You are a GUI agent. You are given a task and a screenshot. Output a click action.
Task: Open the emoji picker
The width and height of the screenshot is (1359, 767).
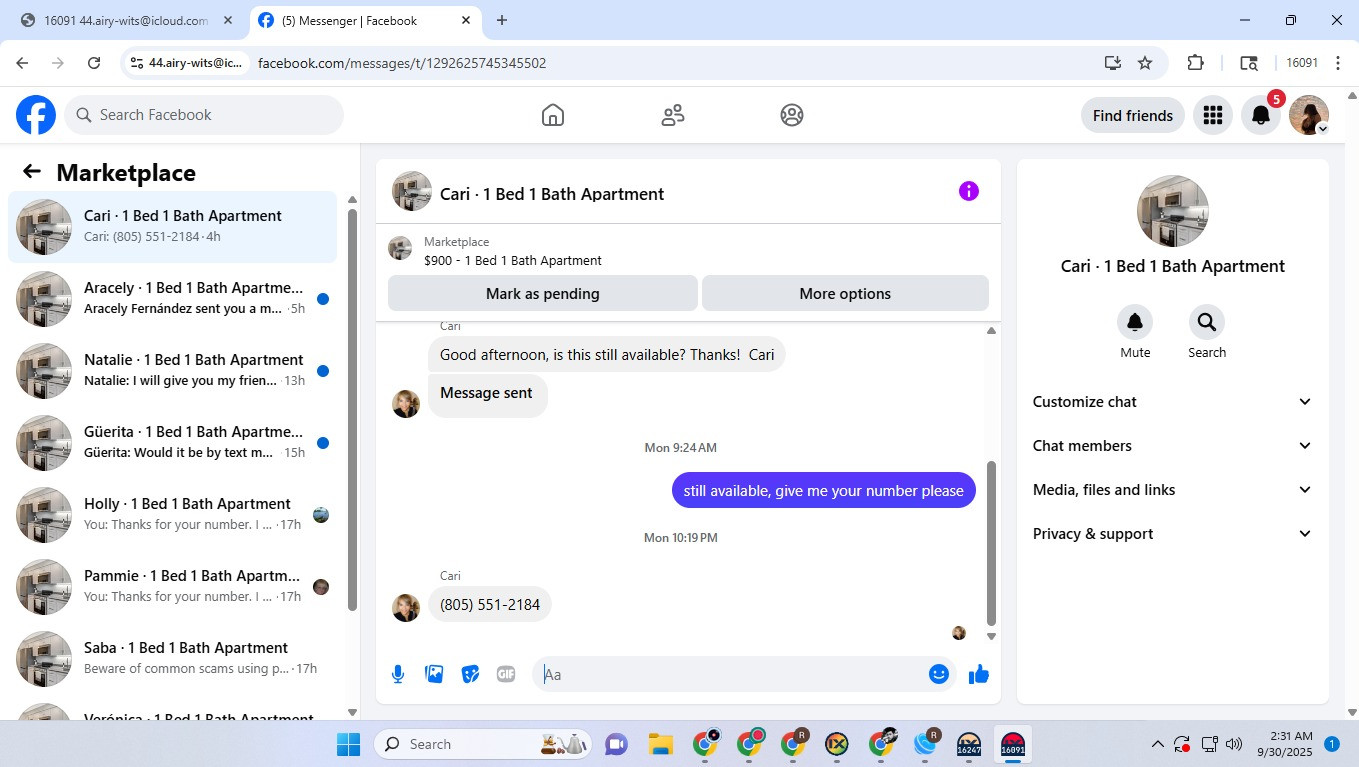(938, 674)
